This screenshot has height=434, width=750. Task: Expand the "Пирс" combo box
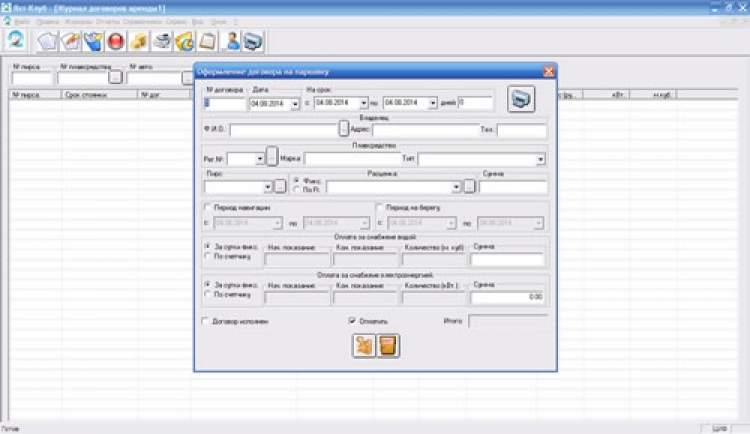coord(268,187)
